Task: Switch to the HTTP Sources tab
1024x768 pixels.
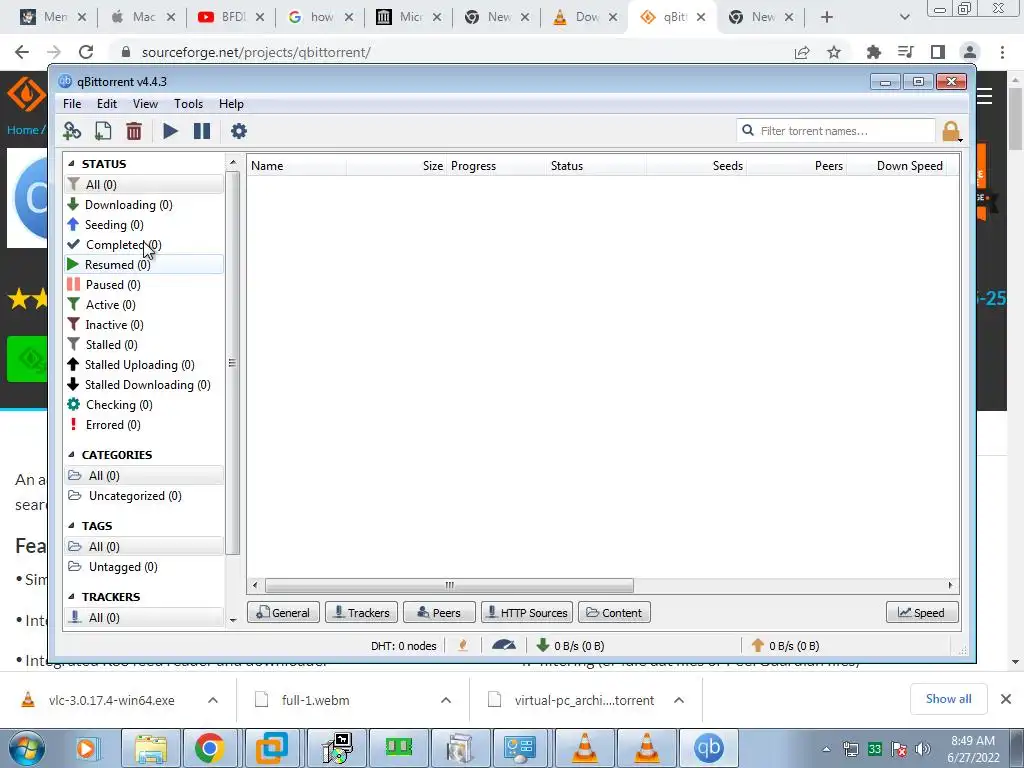Action: pos(527,613)
